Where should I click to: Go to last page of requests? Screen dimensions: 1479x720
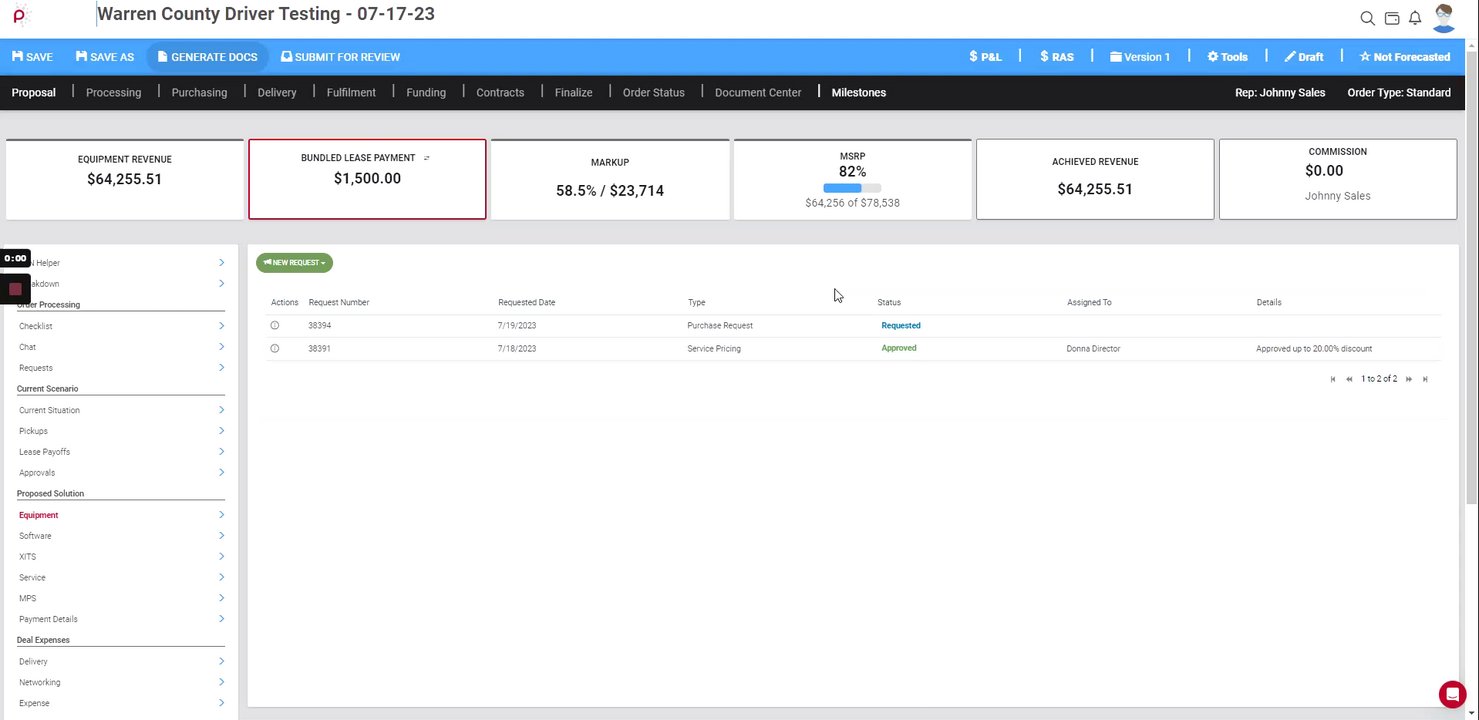[1425, 379]
